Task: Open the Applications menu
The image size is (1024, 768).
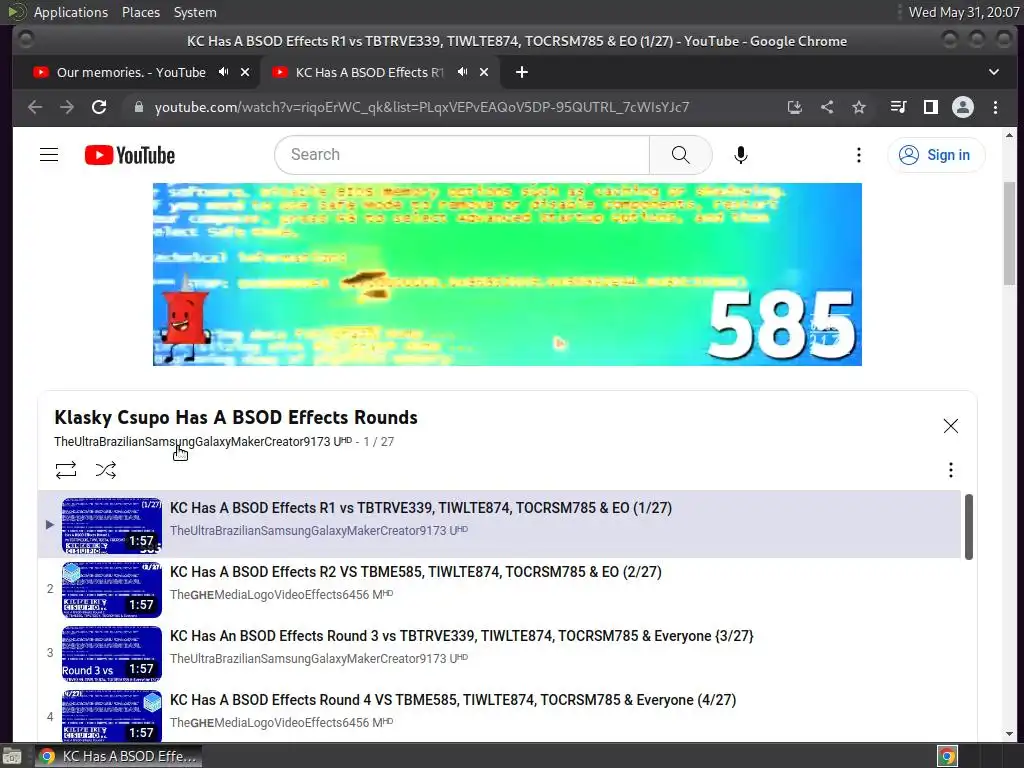Action: pyautogui.click(x=71, y=12)
